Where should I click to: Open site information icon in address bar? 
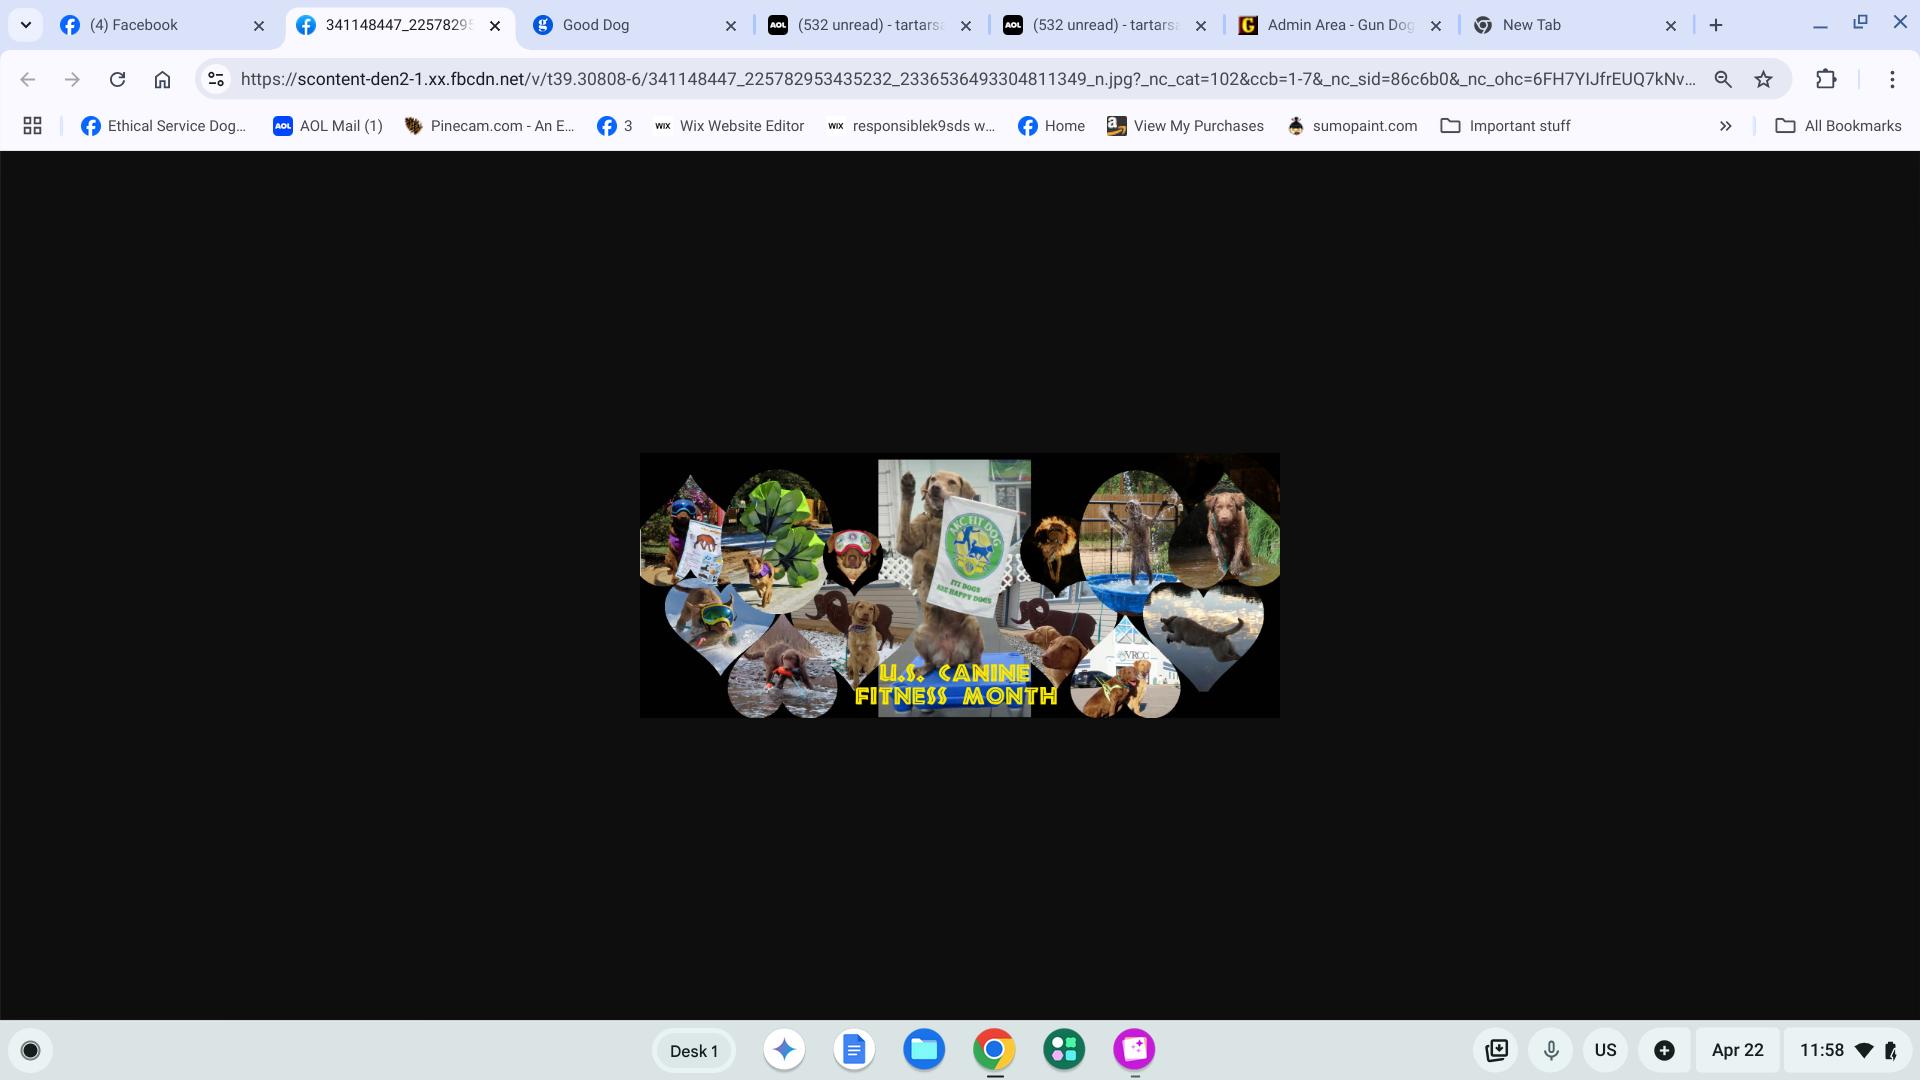[216, 79]
